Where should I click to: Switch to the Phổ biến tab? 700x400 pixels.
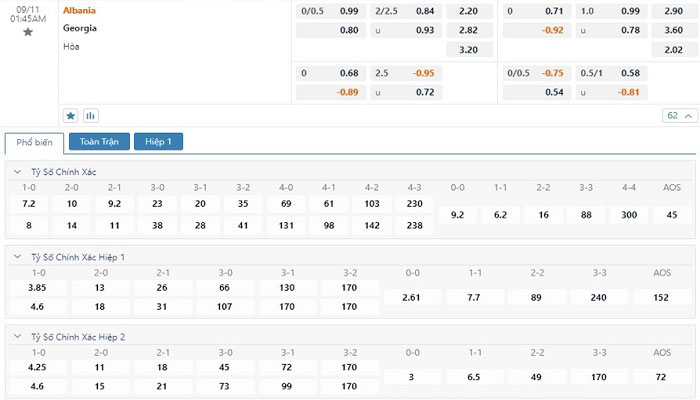[34, 142]
